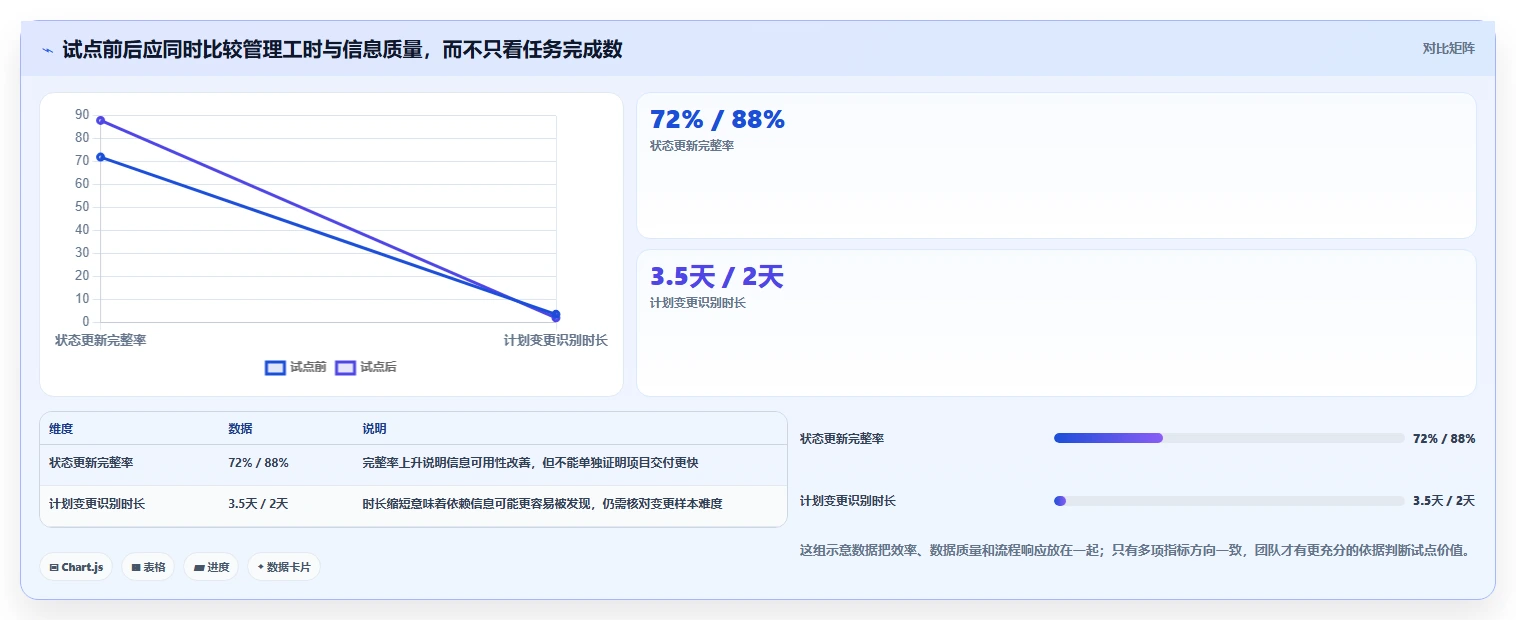The width and height of the screenshot is (1516, 620).
Task: Click the 0 y-axis tick label
Action: tap(86, 322)
